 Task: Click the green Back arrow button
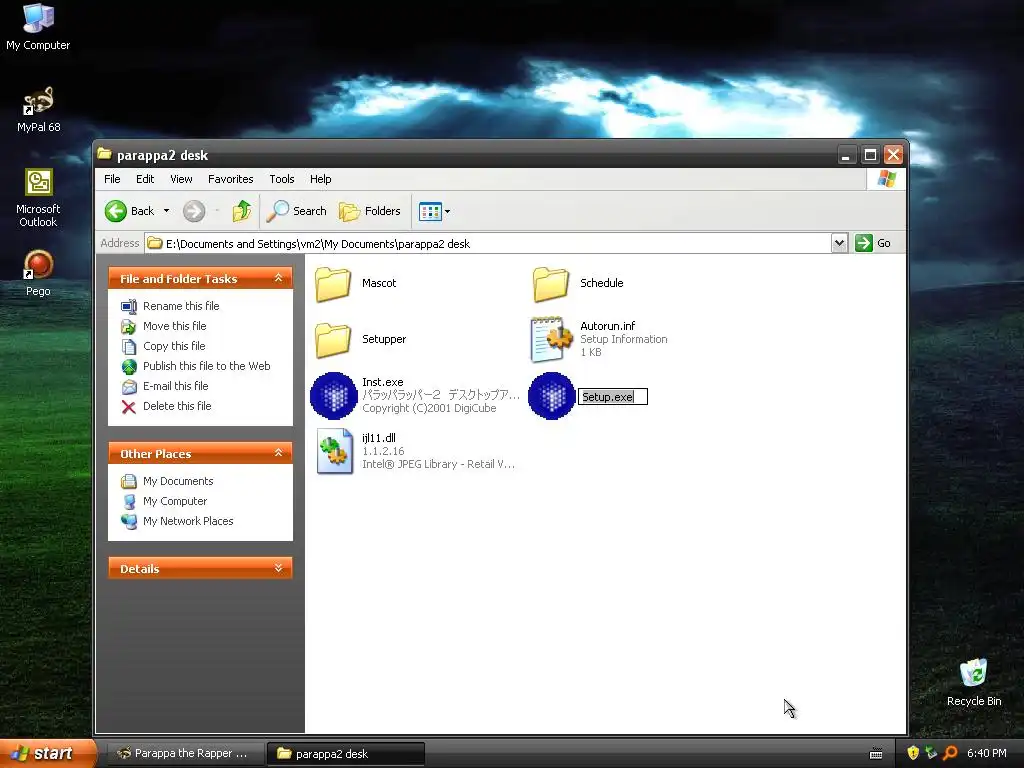coord(116,211)
